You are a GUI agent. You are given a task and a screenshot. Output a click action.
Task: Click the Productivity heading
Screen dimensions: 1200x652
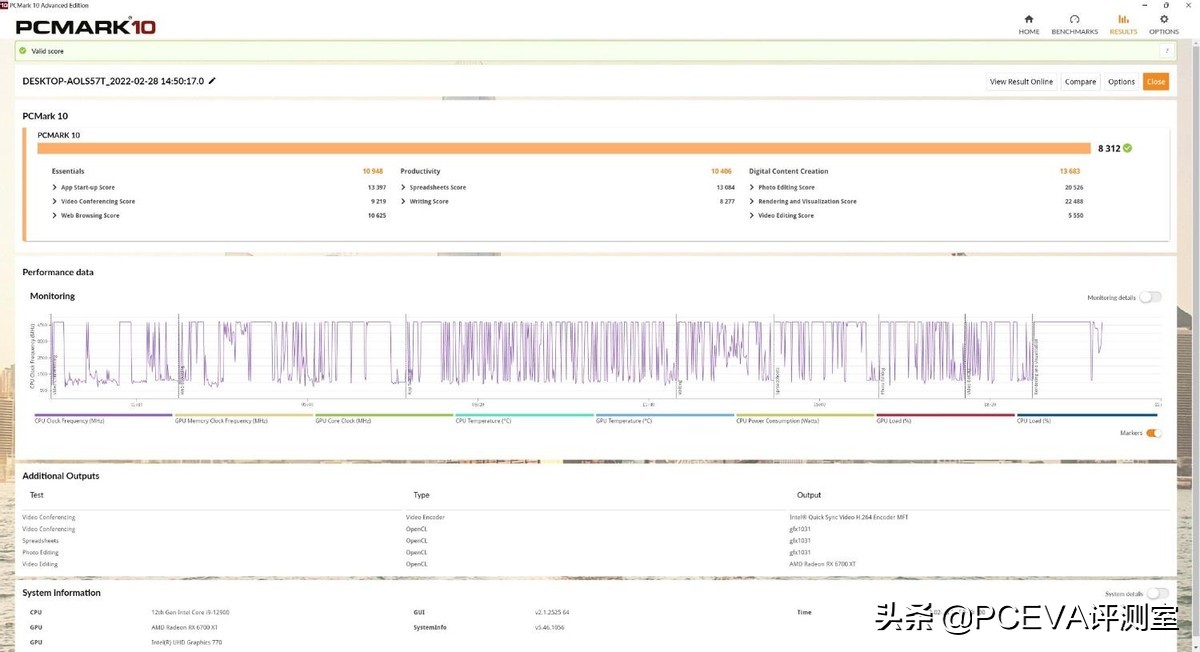pyautogui.click(x=420, y=171)
